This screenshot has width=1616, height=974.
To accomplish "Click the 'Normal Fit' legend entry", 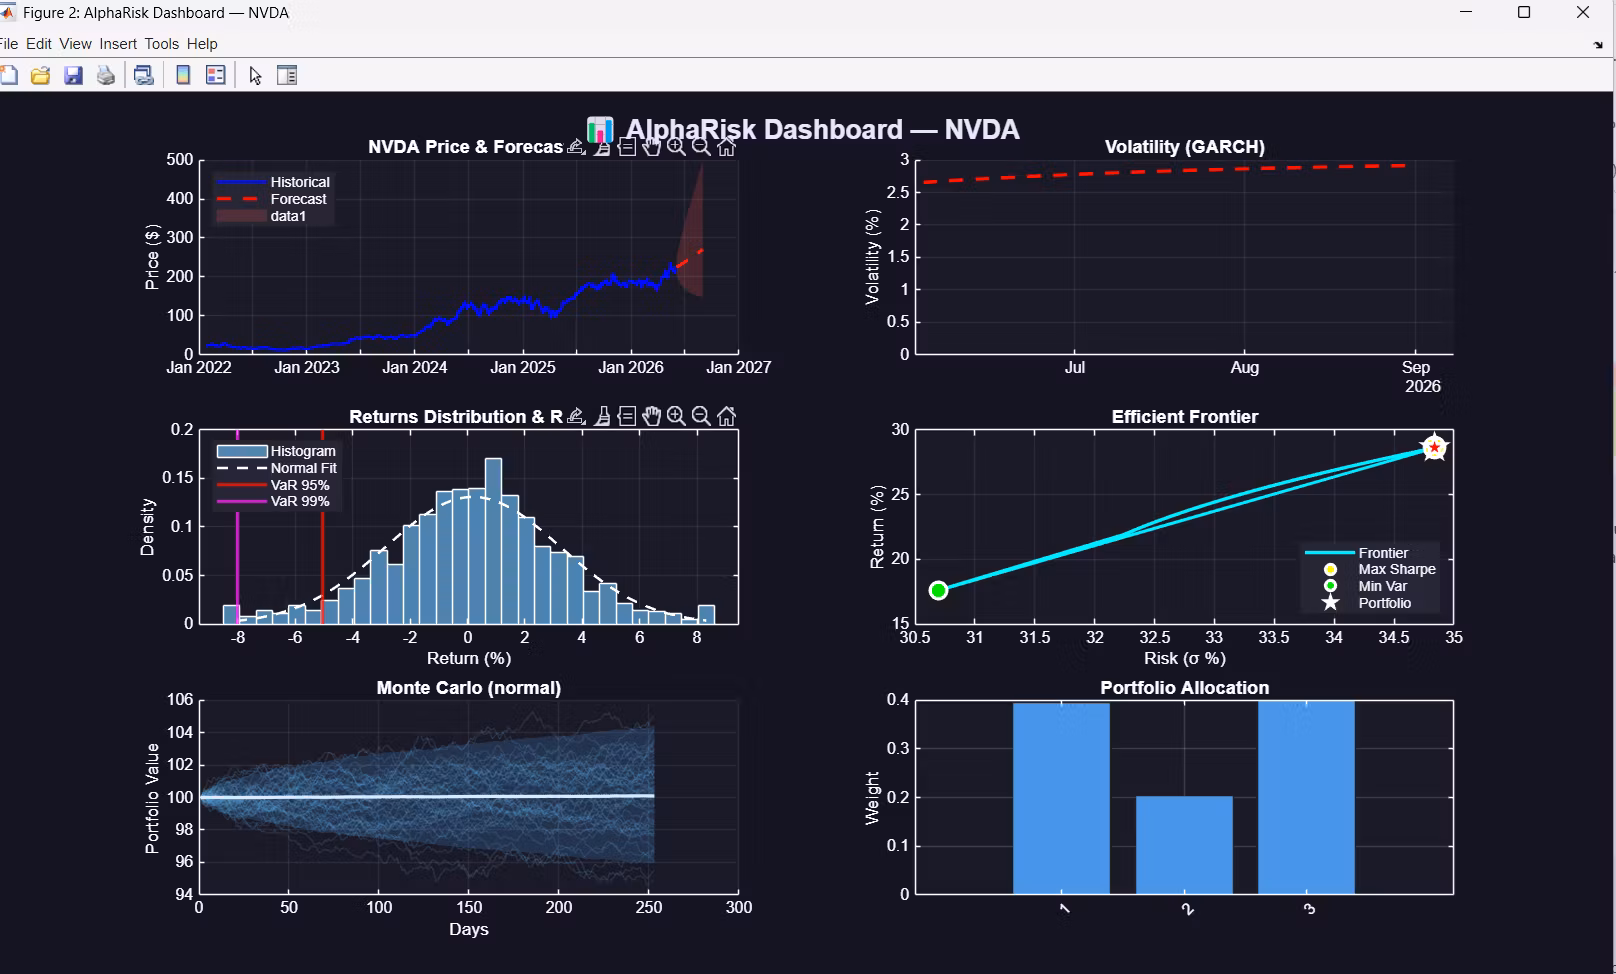I will 304,468.
